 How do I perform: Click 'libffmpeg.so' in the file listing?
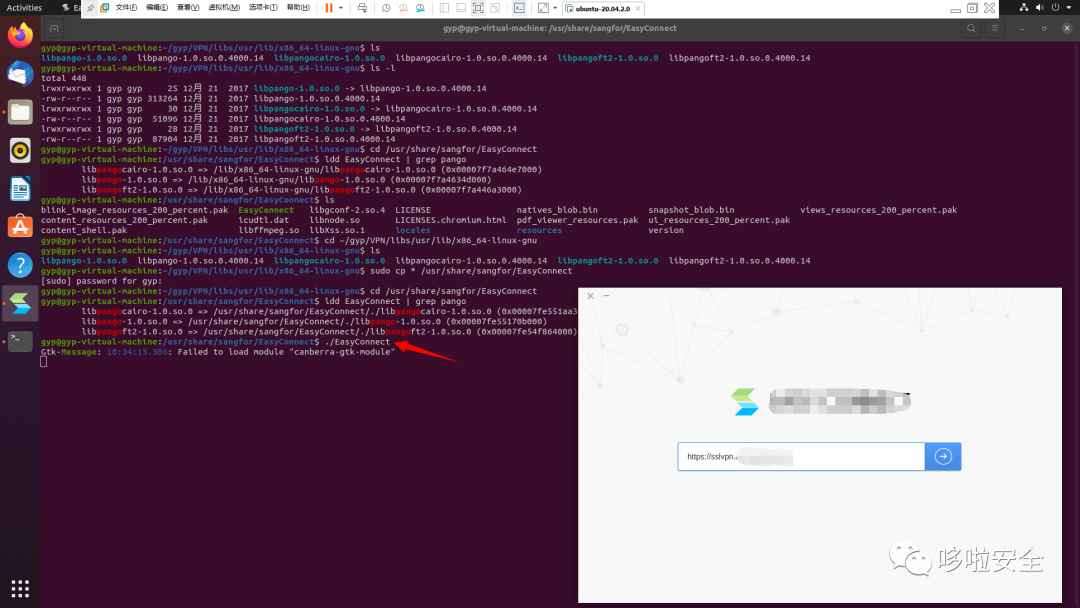pos(269,231)
